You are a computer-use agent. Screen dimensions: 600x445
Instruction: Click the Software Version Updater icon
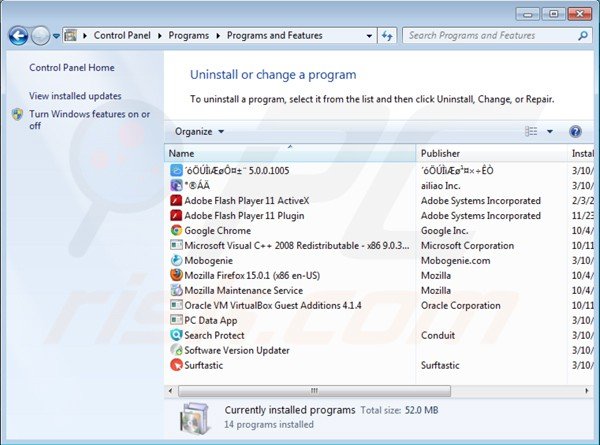pyautogui.click(x=176, y=350)
